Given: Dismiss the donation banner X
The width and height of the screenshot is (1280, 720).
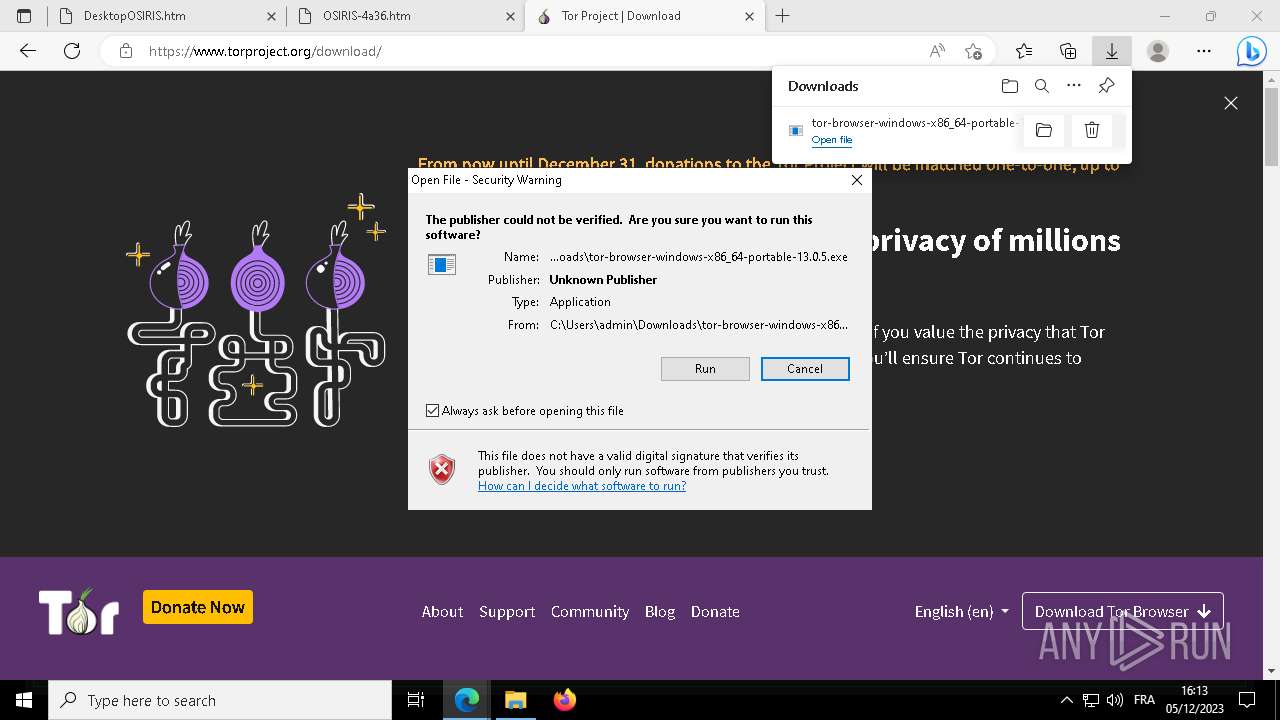Looking at the screenshot, I should 1231,103.
